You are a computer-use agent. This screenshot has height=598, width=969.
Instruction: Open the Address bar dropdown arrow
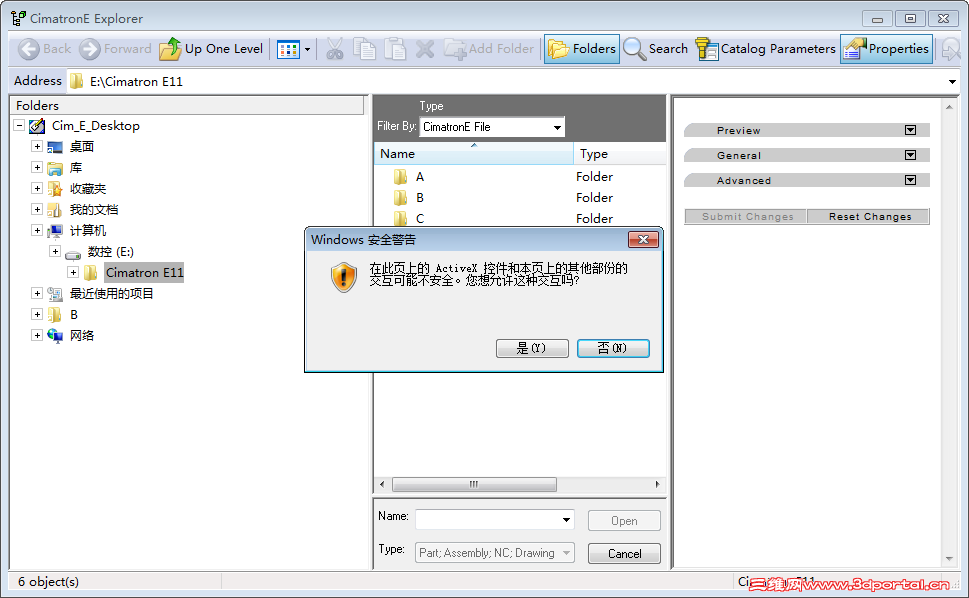click(952, 82)
